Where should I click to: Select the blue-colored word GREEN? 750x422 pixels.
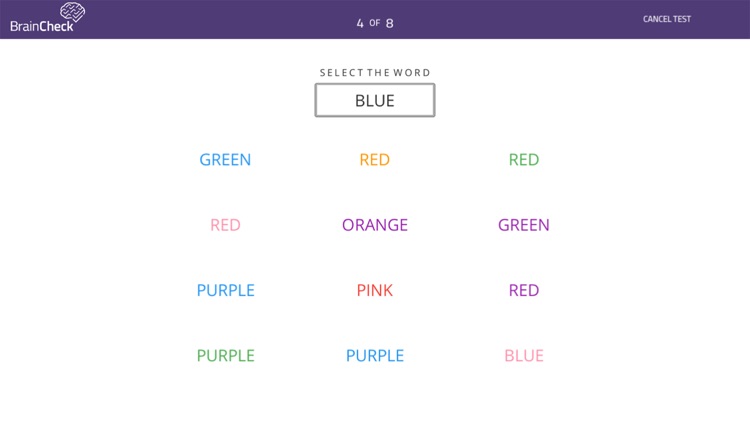225,159
